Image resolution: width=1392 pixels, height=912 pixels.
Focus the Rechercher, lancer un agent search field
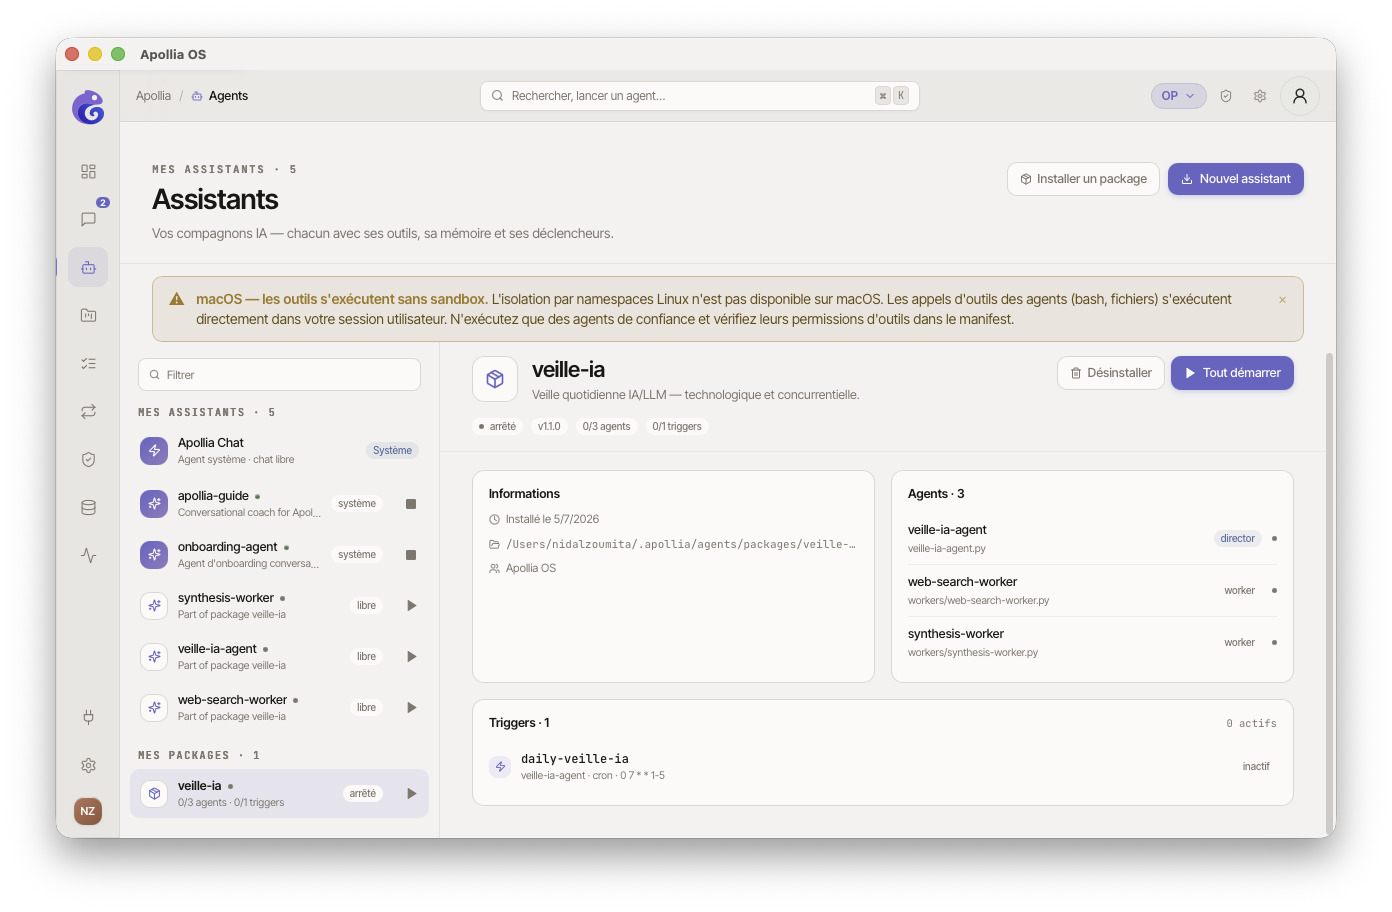[699, 96]
